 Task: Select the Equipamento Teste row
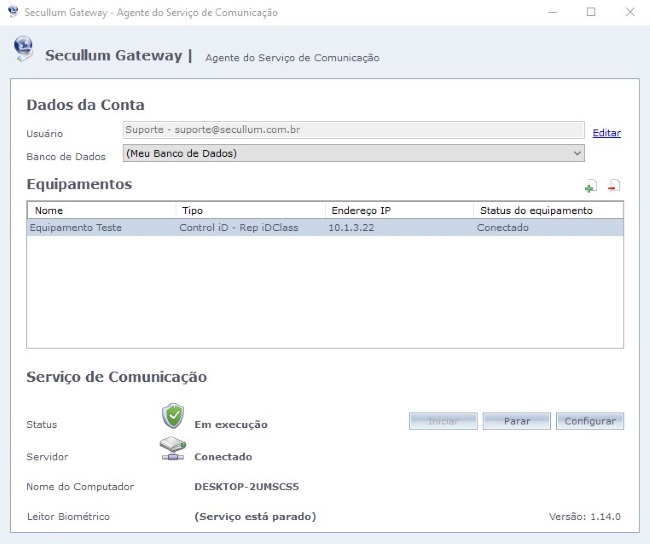[76, 228]
